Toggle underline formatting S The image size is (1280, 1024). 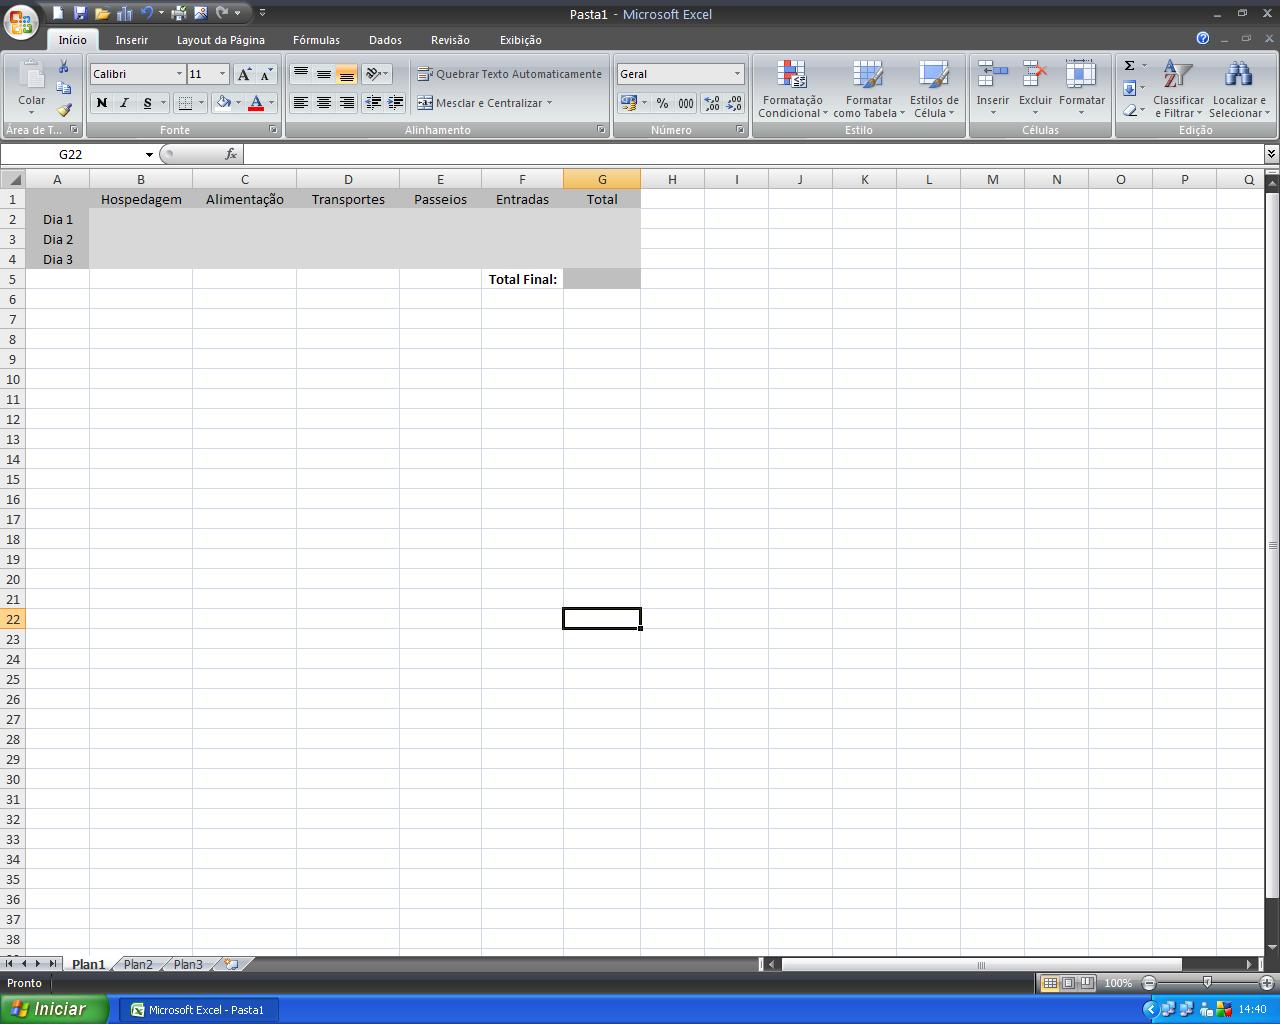click(147, 103)
